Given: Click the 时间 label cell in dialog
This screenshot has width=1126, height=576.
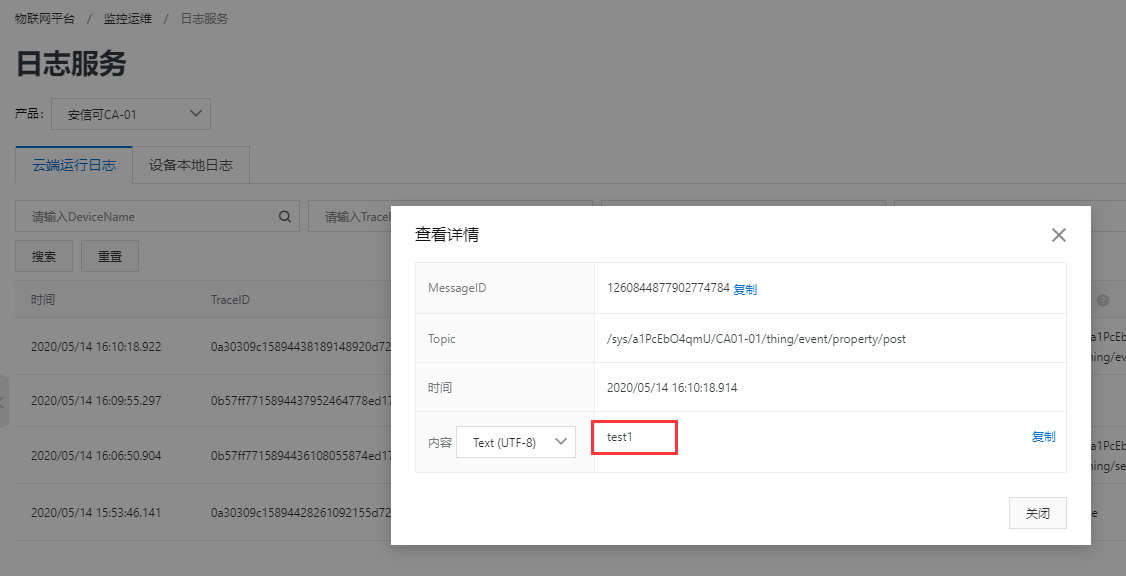Looking at the screenshot, I should [505, 388].
